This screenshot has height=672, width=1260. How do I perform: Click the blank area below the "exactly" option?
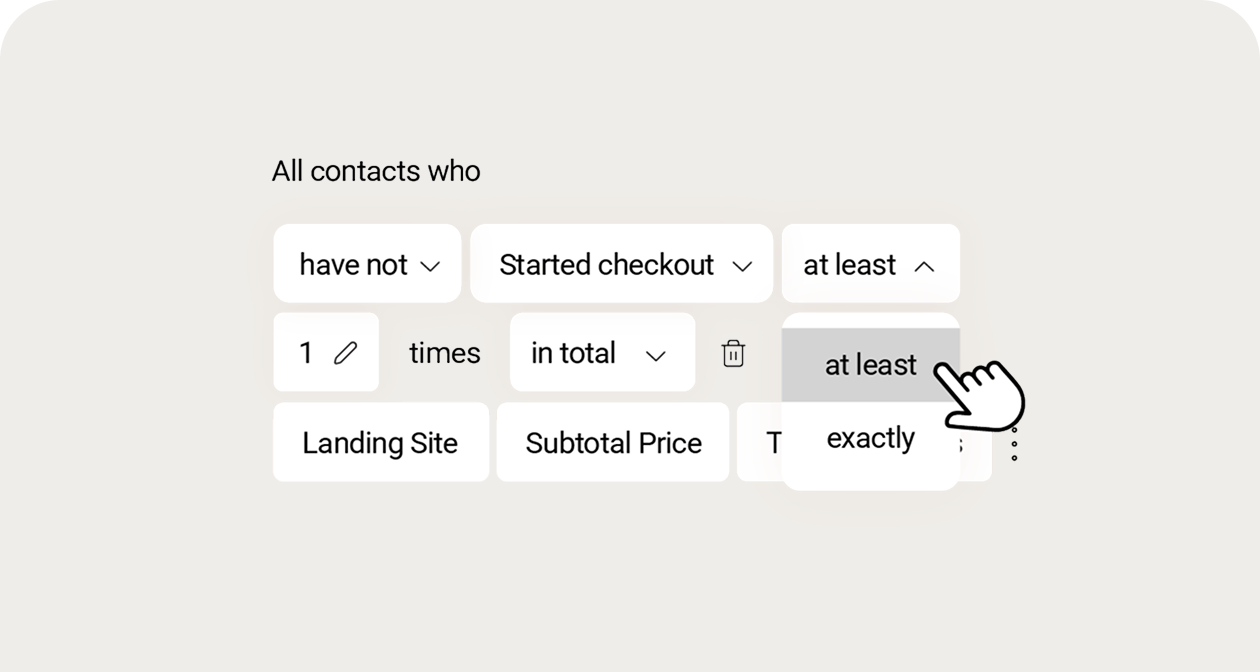point(870,475)
